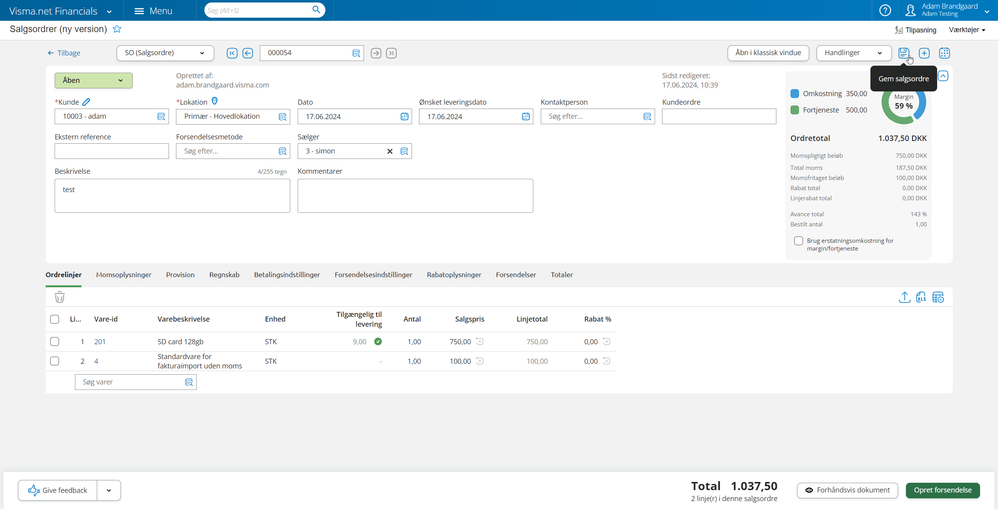
Task: Click the Tilbage link
Action: [64, 53]
